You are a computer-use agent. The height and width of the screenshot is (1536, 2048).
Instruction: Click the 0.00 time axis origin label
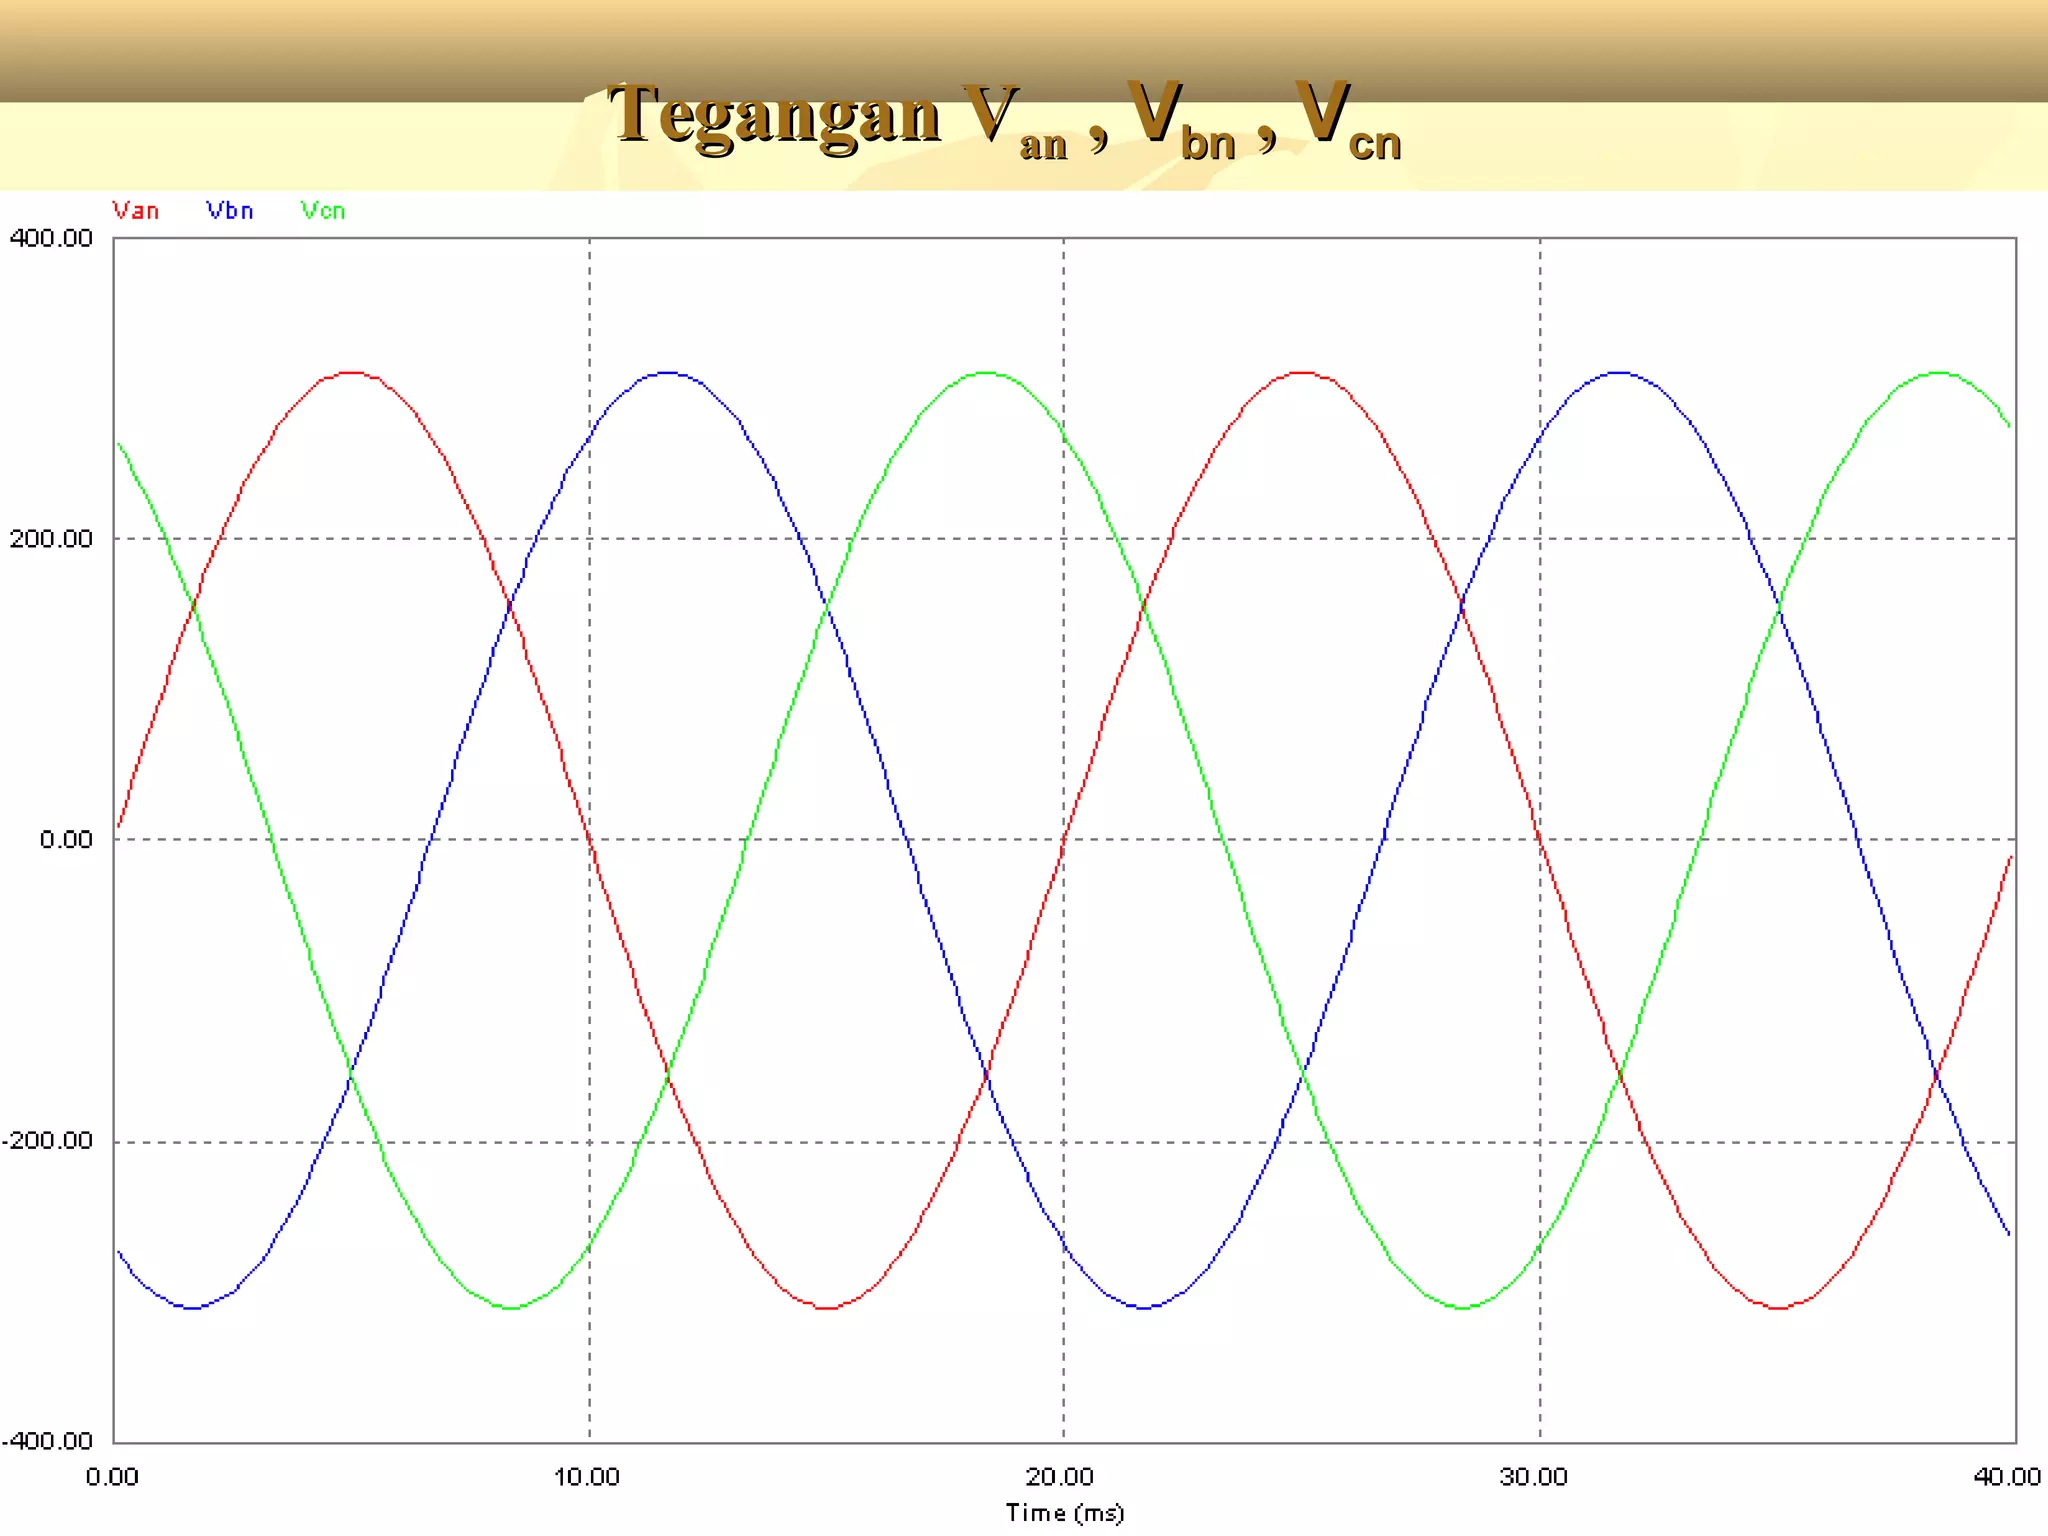(x=112, y=1477)
